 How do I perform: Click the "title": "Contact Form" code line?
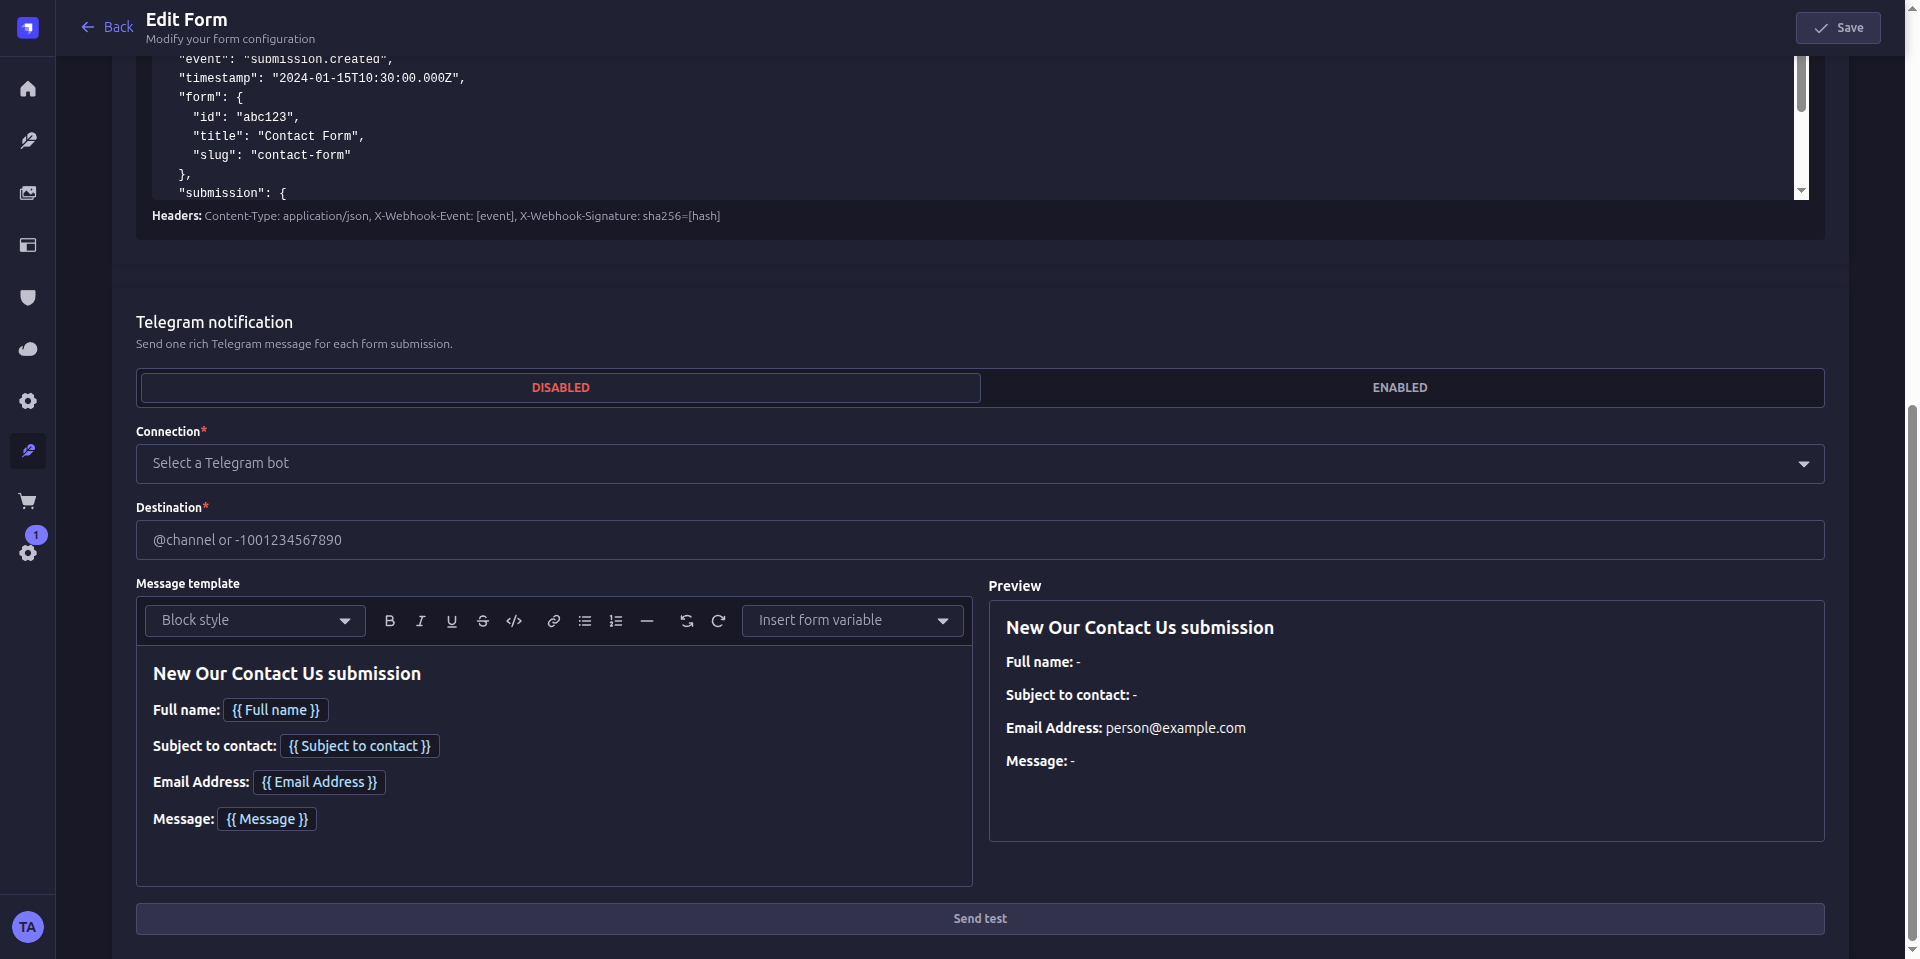pyautogui.click(x=279, y=136)
